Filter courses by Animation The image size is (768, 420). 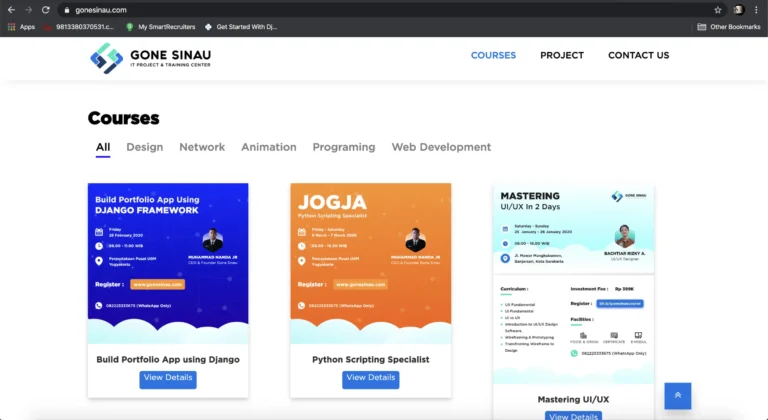pos(268,147)
